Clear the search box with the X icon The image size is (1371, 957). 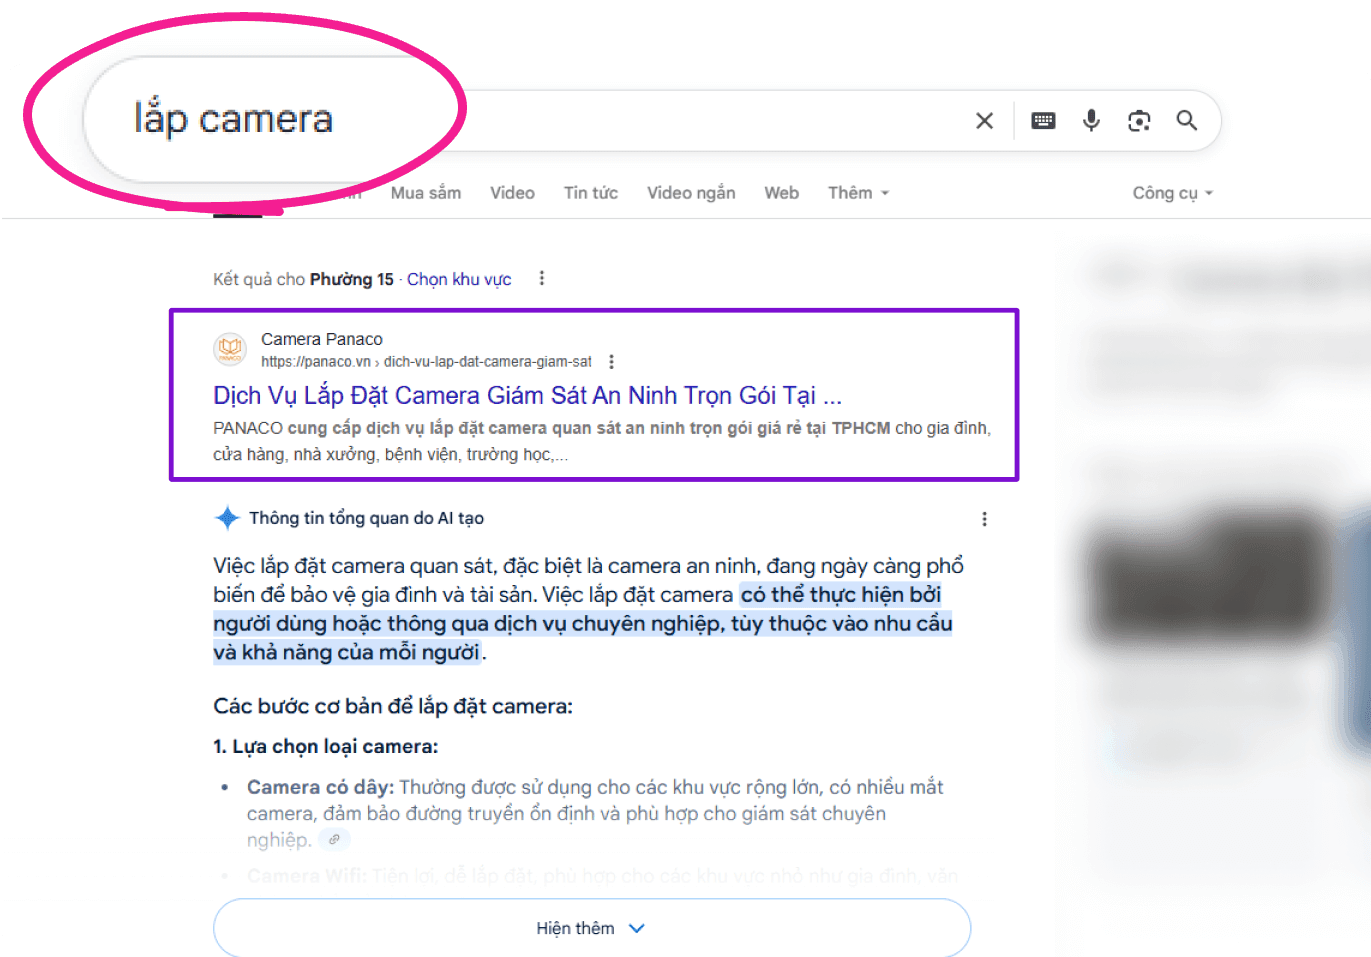pos(984,121)
